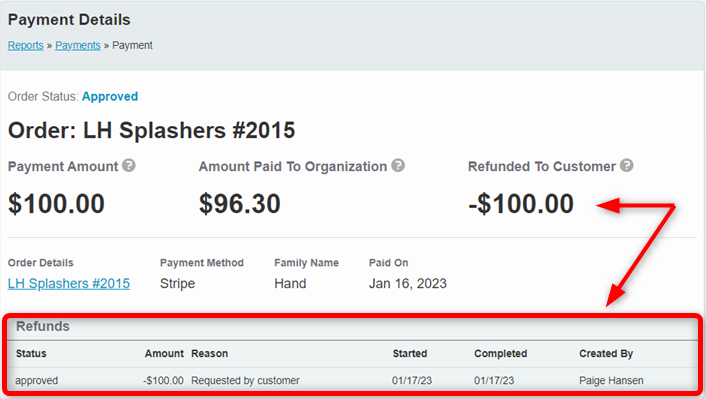Open the Payment Amount help icon
Viewport: 706px width, 399px height.
pos(129,165)
